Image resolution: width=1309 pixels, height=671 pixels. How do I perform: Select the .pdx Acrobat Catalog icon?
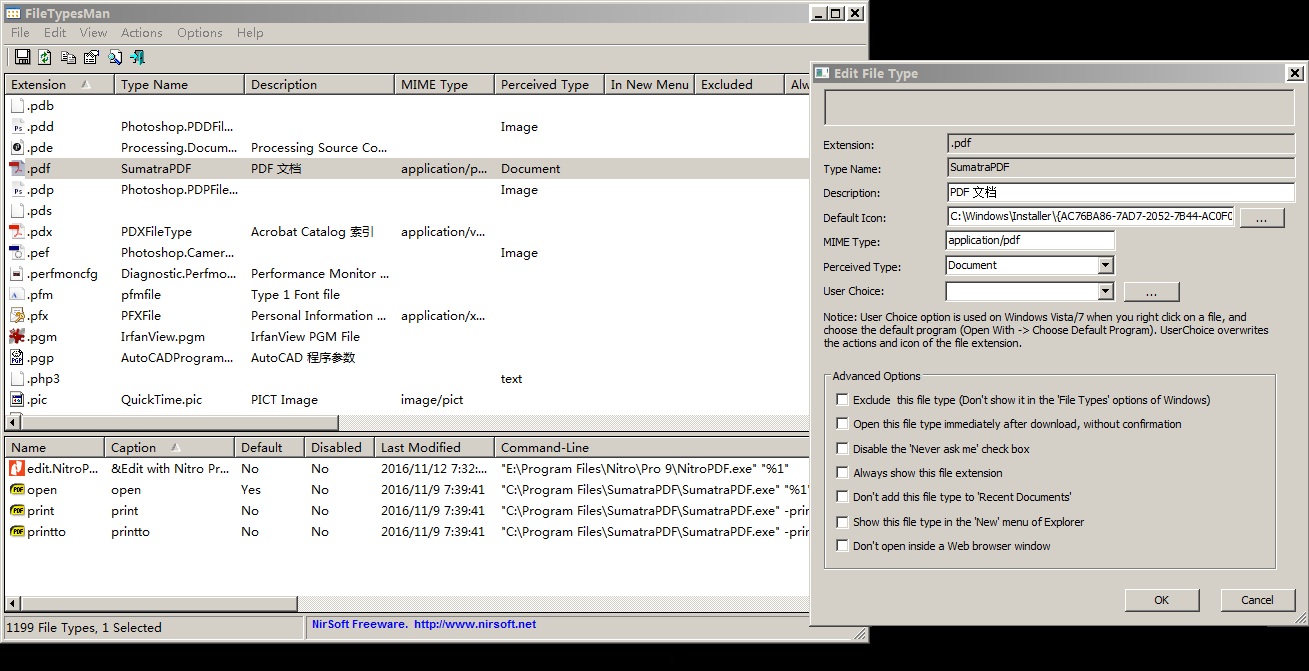click(x=17, y=232)
